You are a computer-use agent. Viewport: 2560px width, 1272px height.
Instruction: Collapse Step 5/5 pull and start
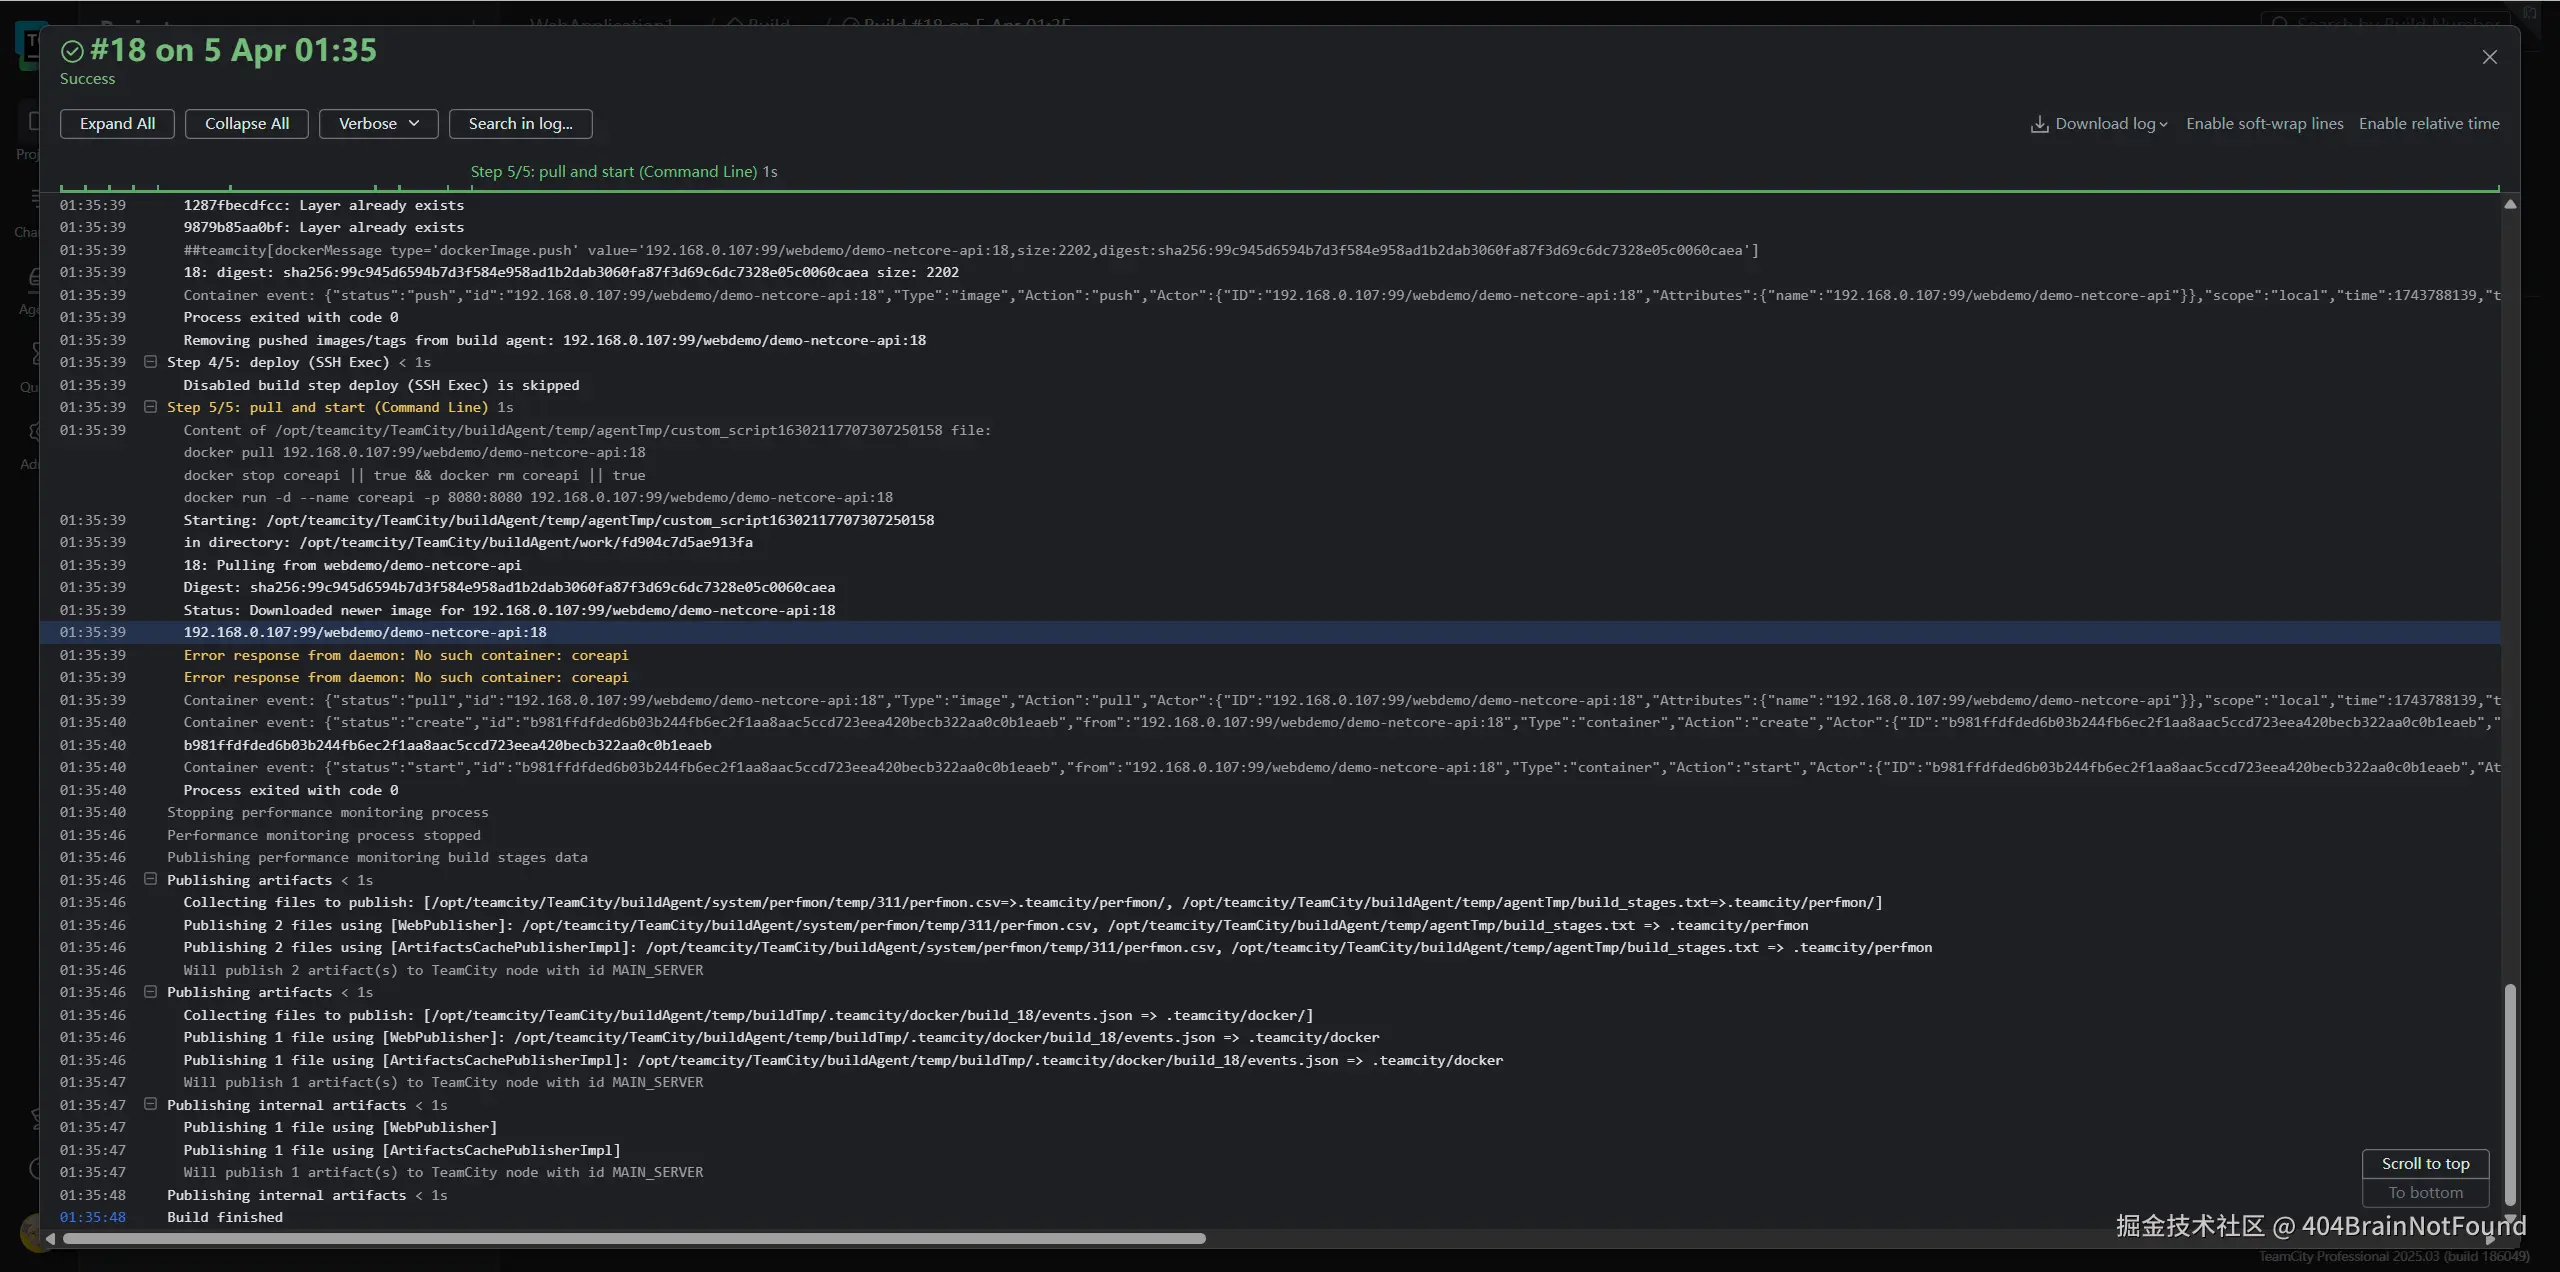tap(150, 407)
